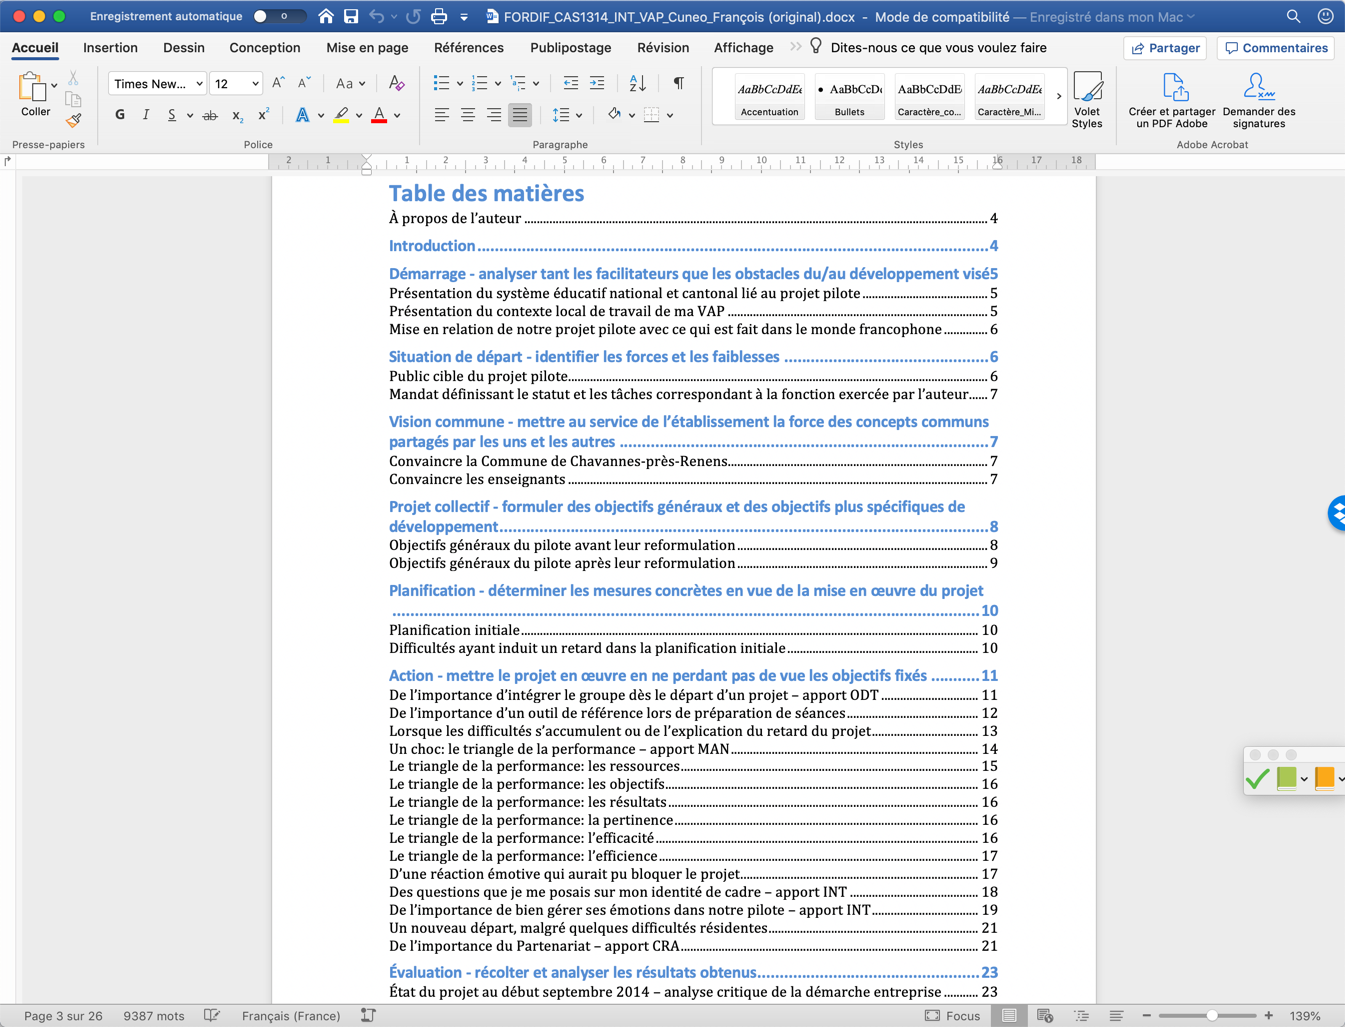Decrease paragraph indent
The height and width of the screenshot is (1027, 1345).
570,84
